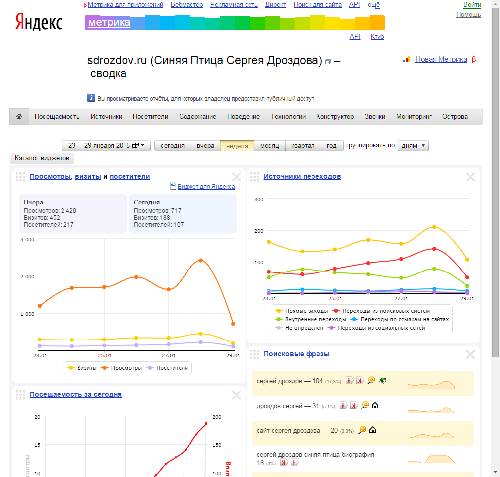This screenshot has height=477, width=500.
Task: Close the Просмотры, визиты и посетители widget
Action: click(x=236, y=177)
